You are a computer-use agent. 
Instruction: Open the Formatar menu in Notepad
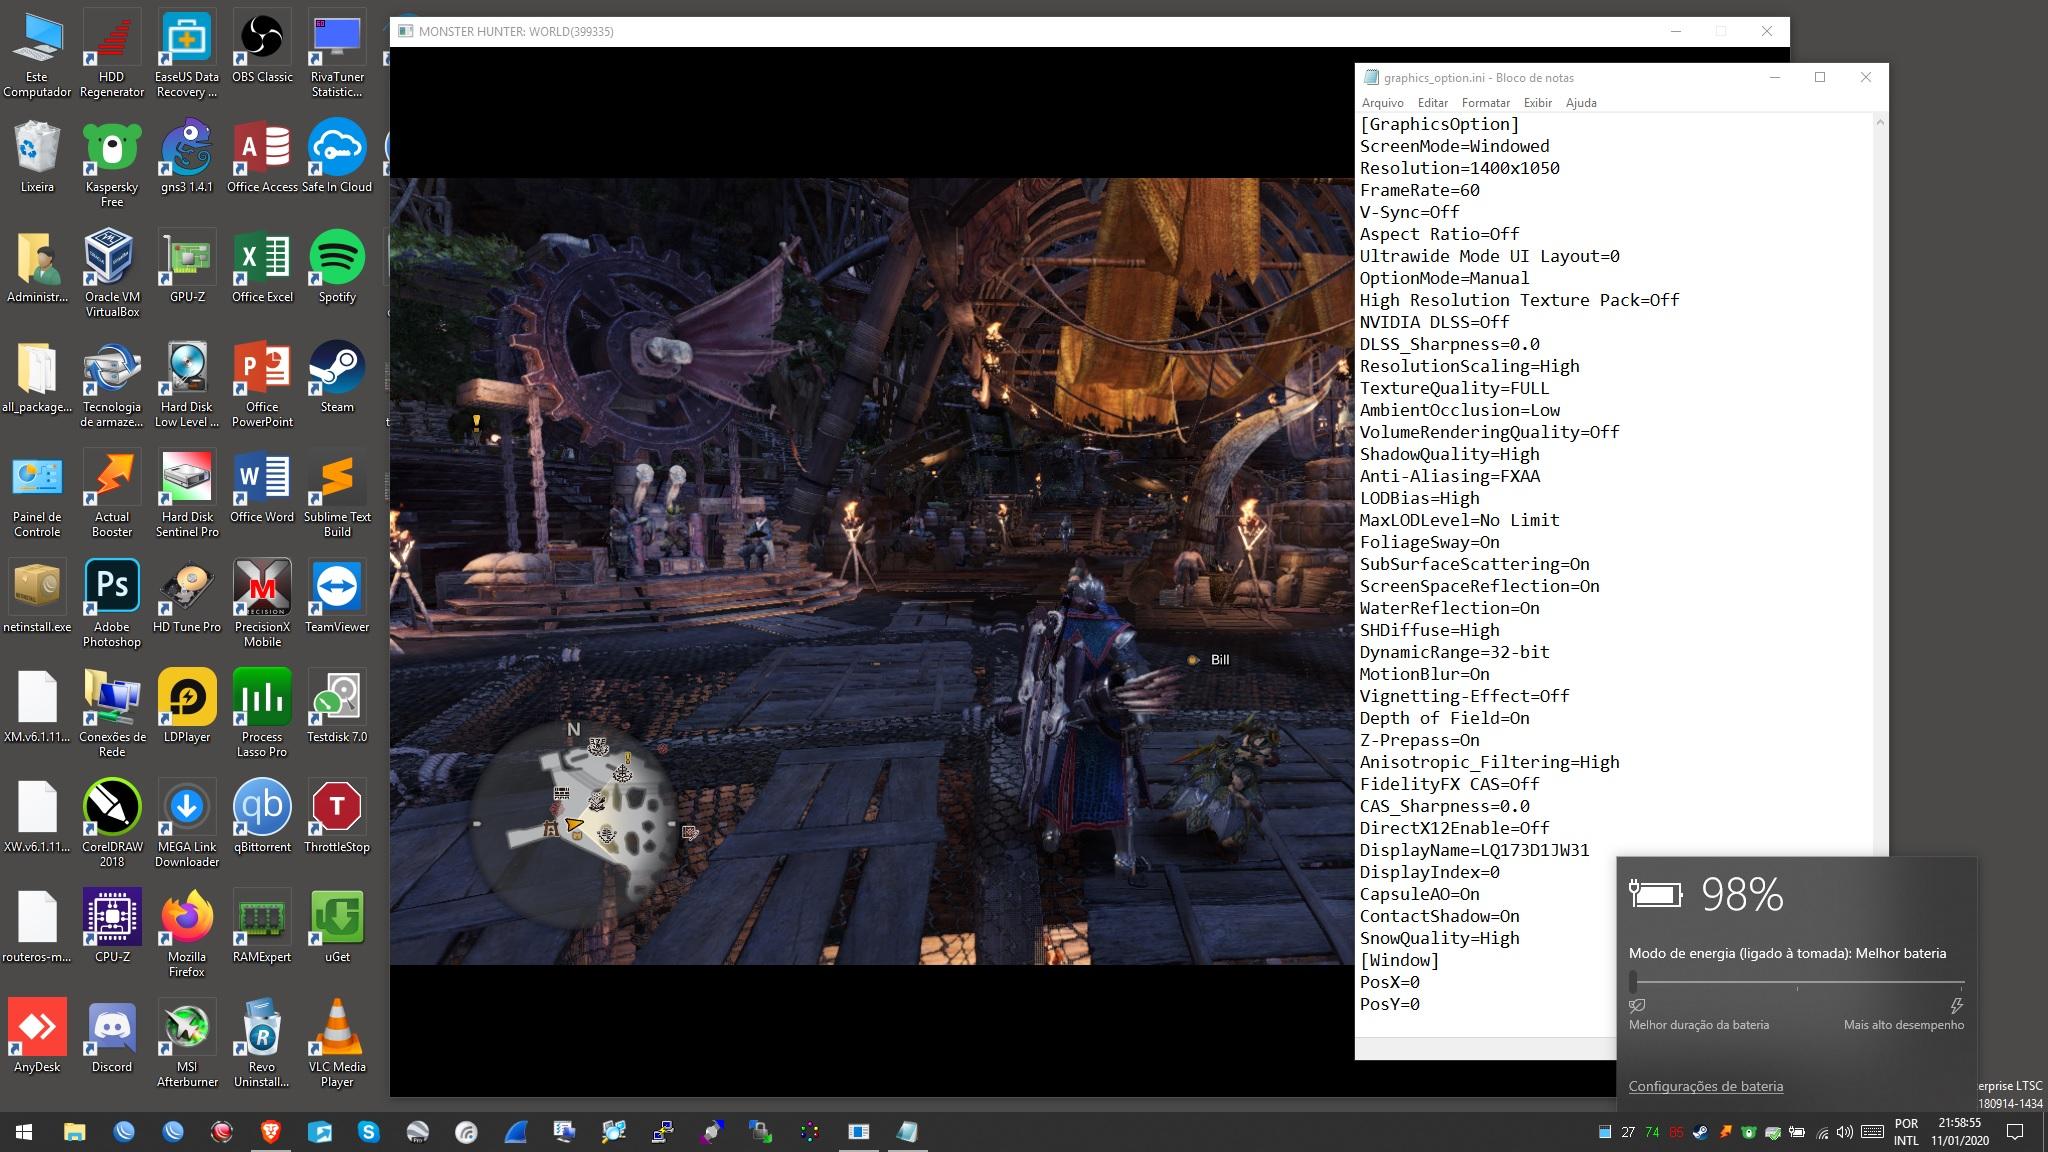(1485, 103)
